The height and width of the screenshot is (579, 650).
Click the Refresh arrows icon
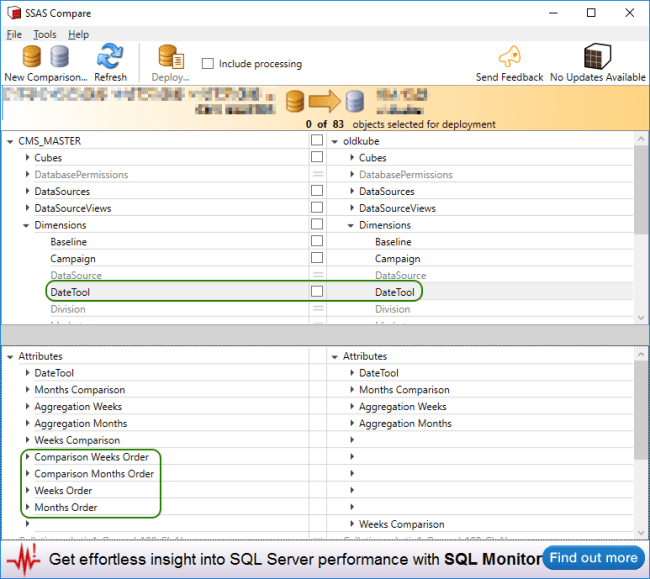(x=110, y=56)
